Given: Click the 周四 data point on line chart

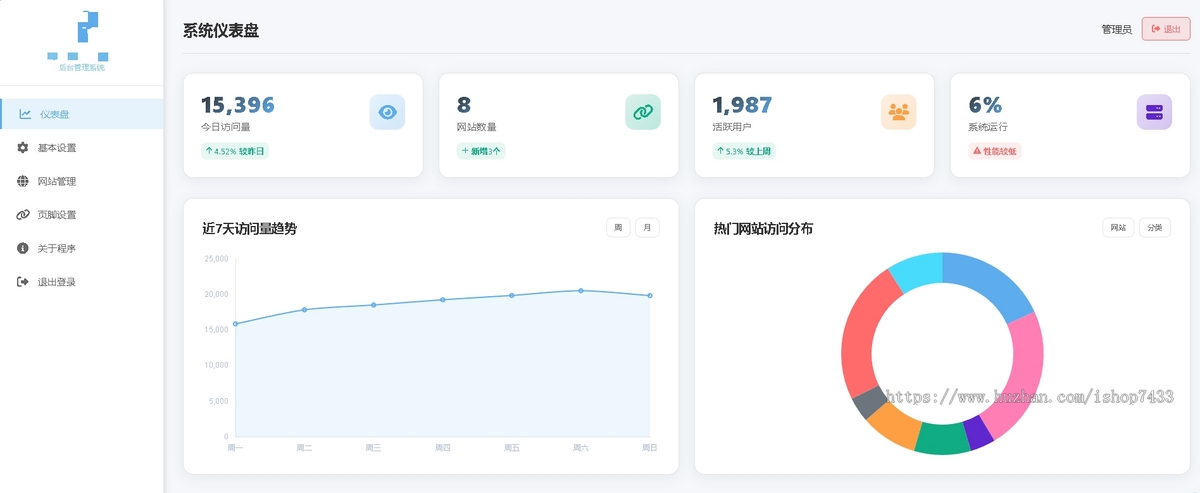Looking at the screenshot, I should tap(443, 299).
